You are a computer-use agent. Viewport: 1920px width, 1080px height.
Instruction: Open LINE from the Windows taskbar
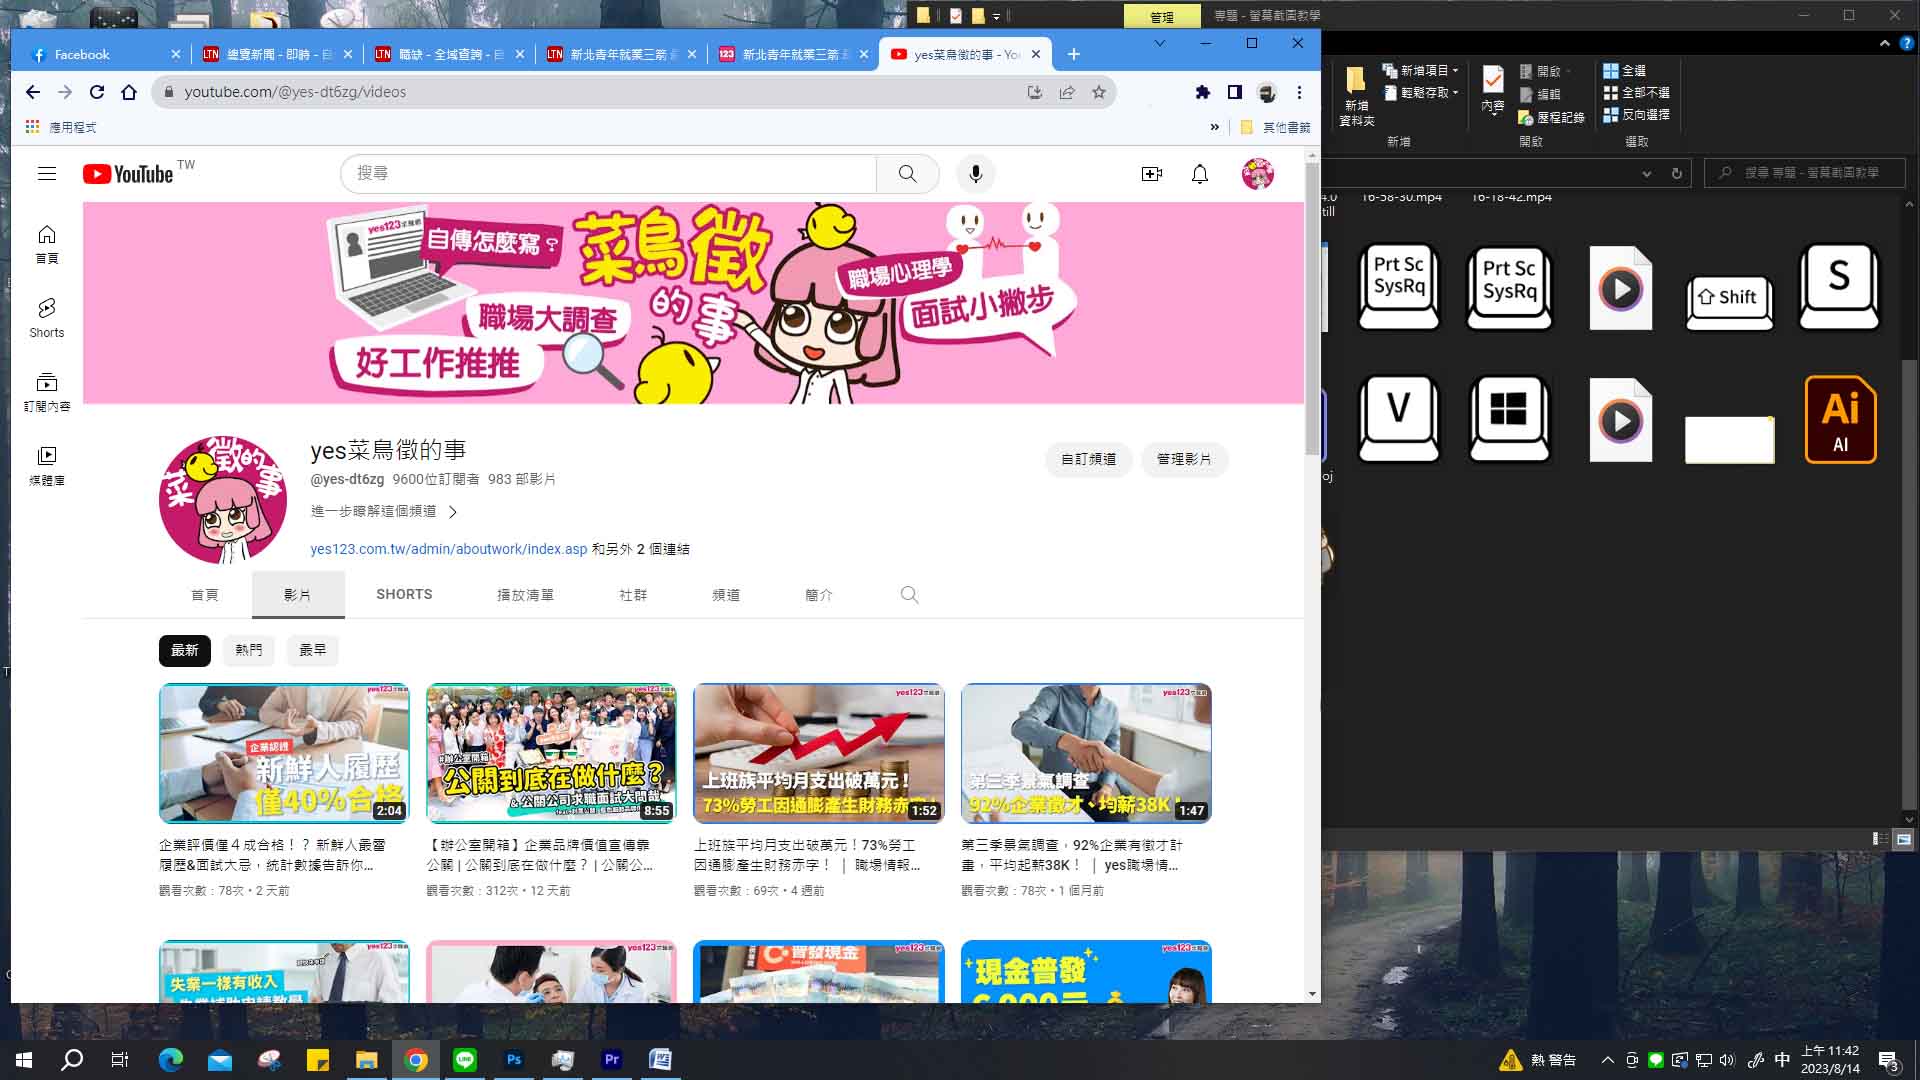[465, 1060]
